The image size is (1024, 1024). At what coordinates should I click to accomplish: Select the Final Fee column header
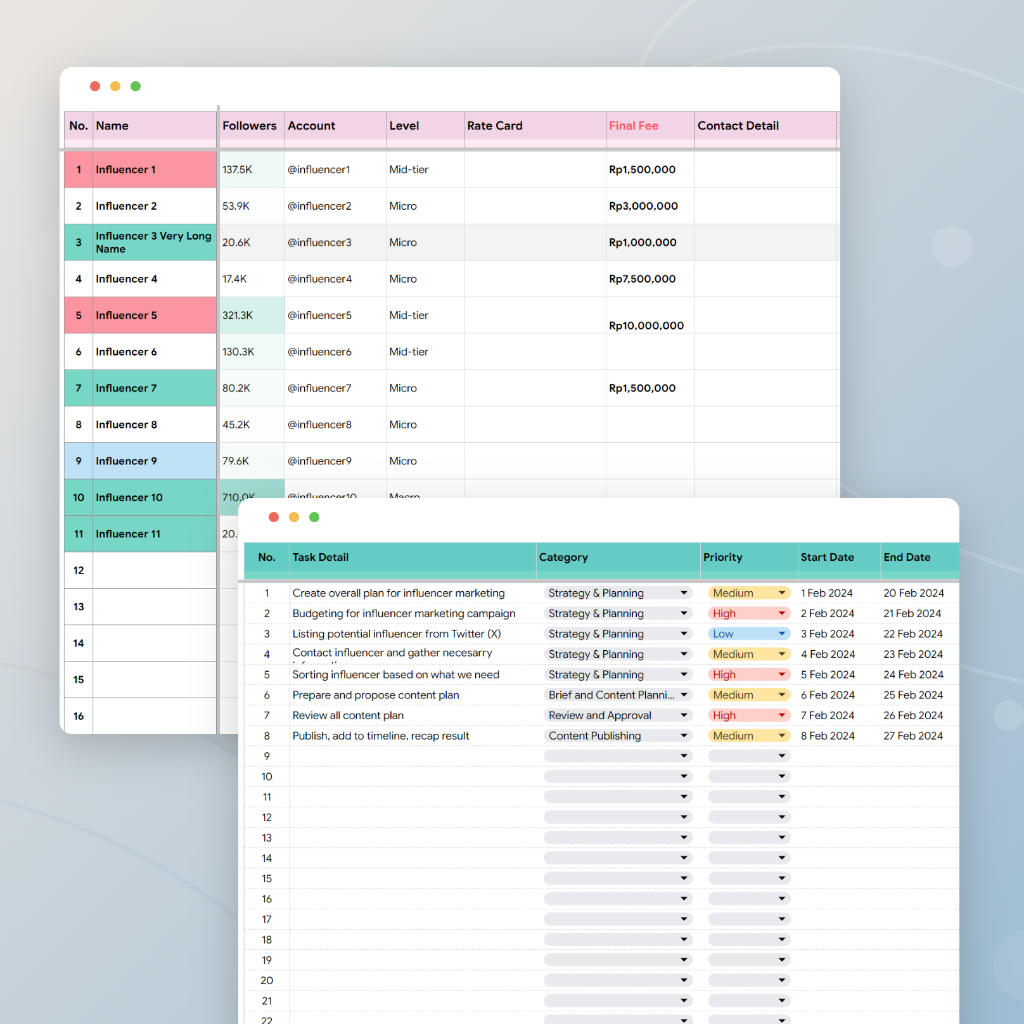pos(637,126)
